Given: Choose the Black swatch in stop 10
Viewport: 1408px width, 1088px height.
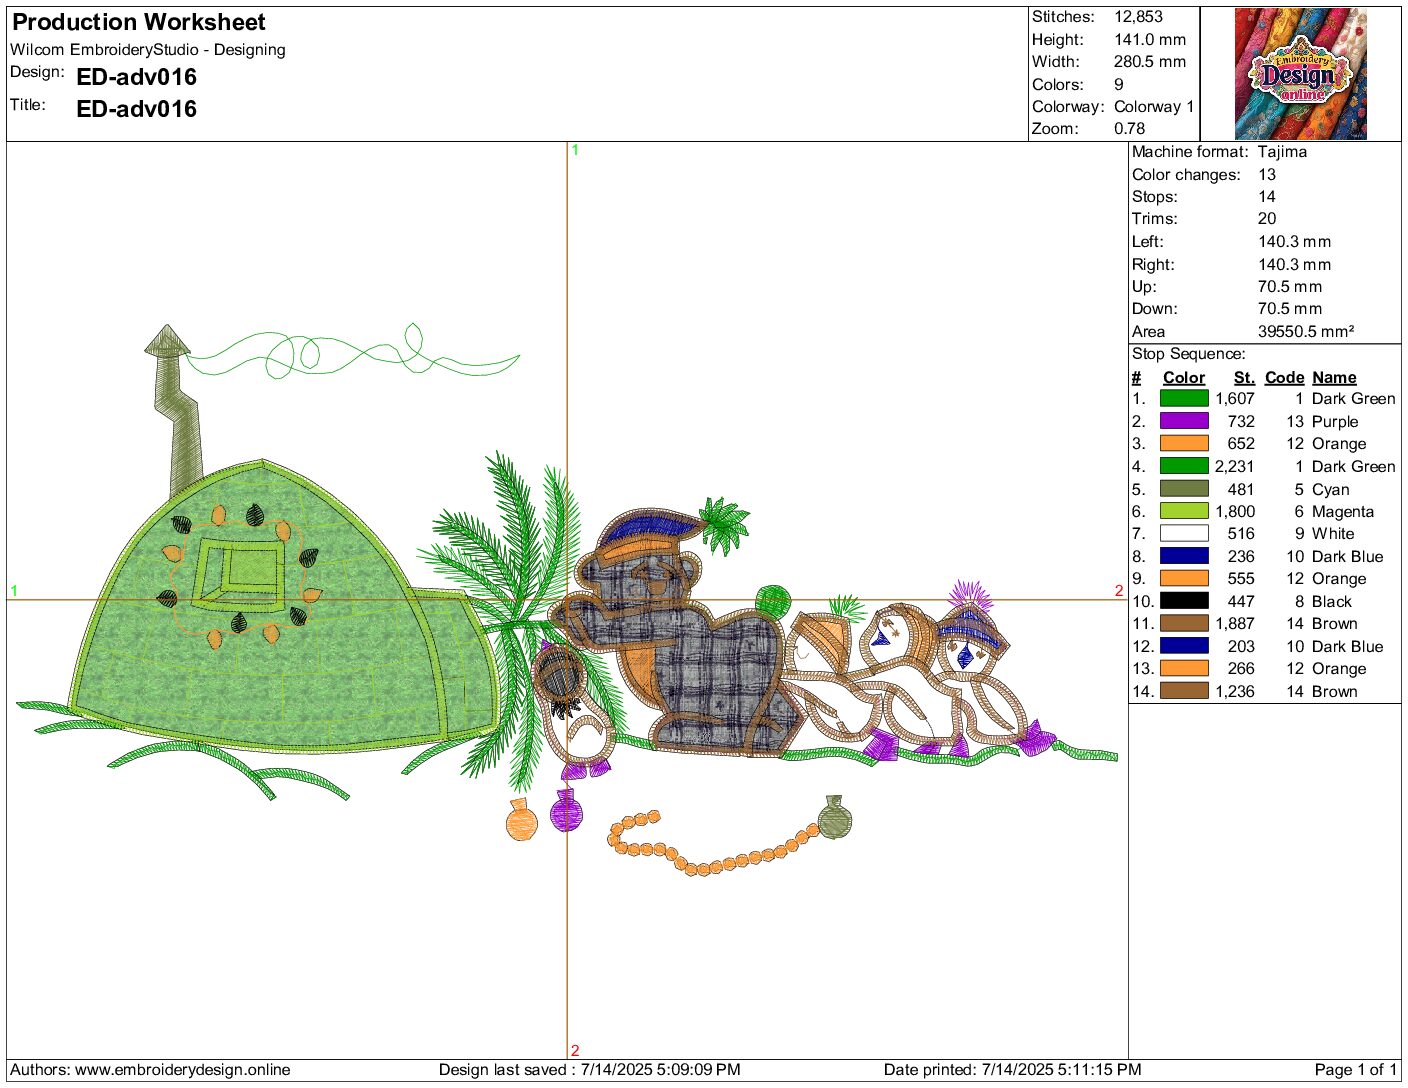Looking at the screenshot, I should [x=1184, y=601].
